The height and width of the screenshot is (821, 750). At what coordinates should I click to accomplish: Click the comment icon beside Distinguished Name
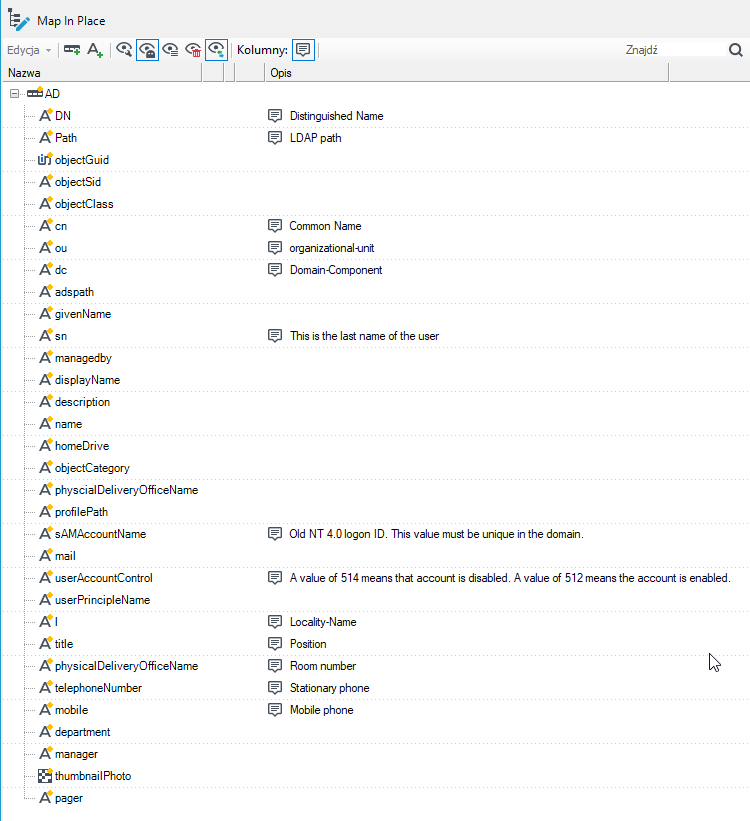275,116
